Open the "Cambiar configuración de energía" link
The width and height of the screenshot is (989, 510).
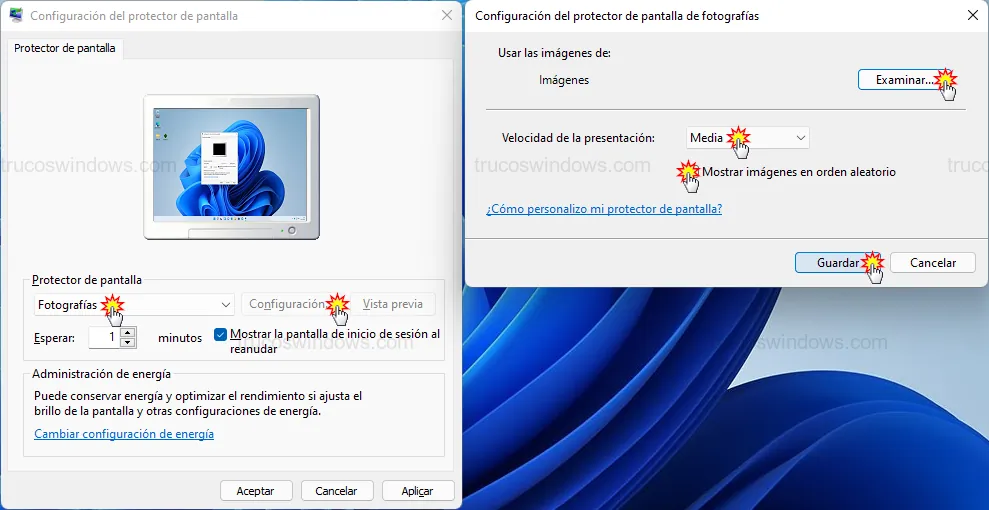tap(124, 434)
